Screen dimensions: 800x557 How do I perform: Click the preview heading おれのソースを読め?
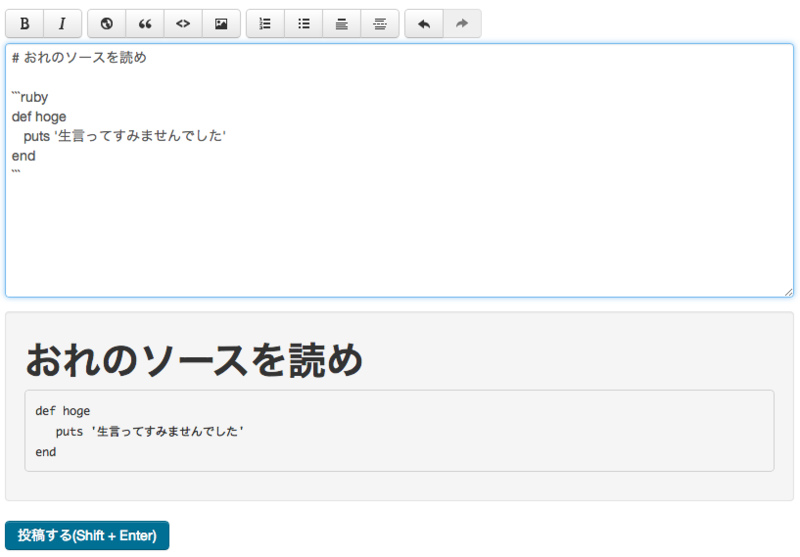[194, 360]
